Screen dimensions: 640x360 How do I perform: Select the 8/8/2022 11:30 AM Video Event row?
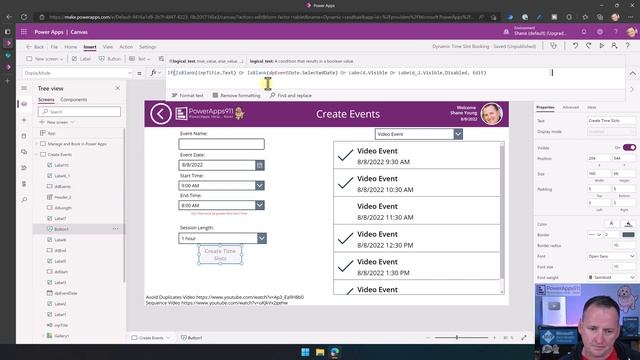click(x=417, y=211)
